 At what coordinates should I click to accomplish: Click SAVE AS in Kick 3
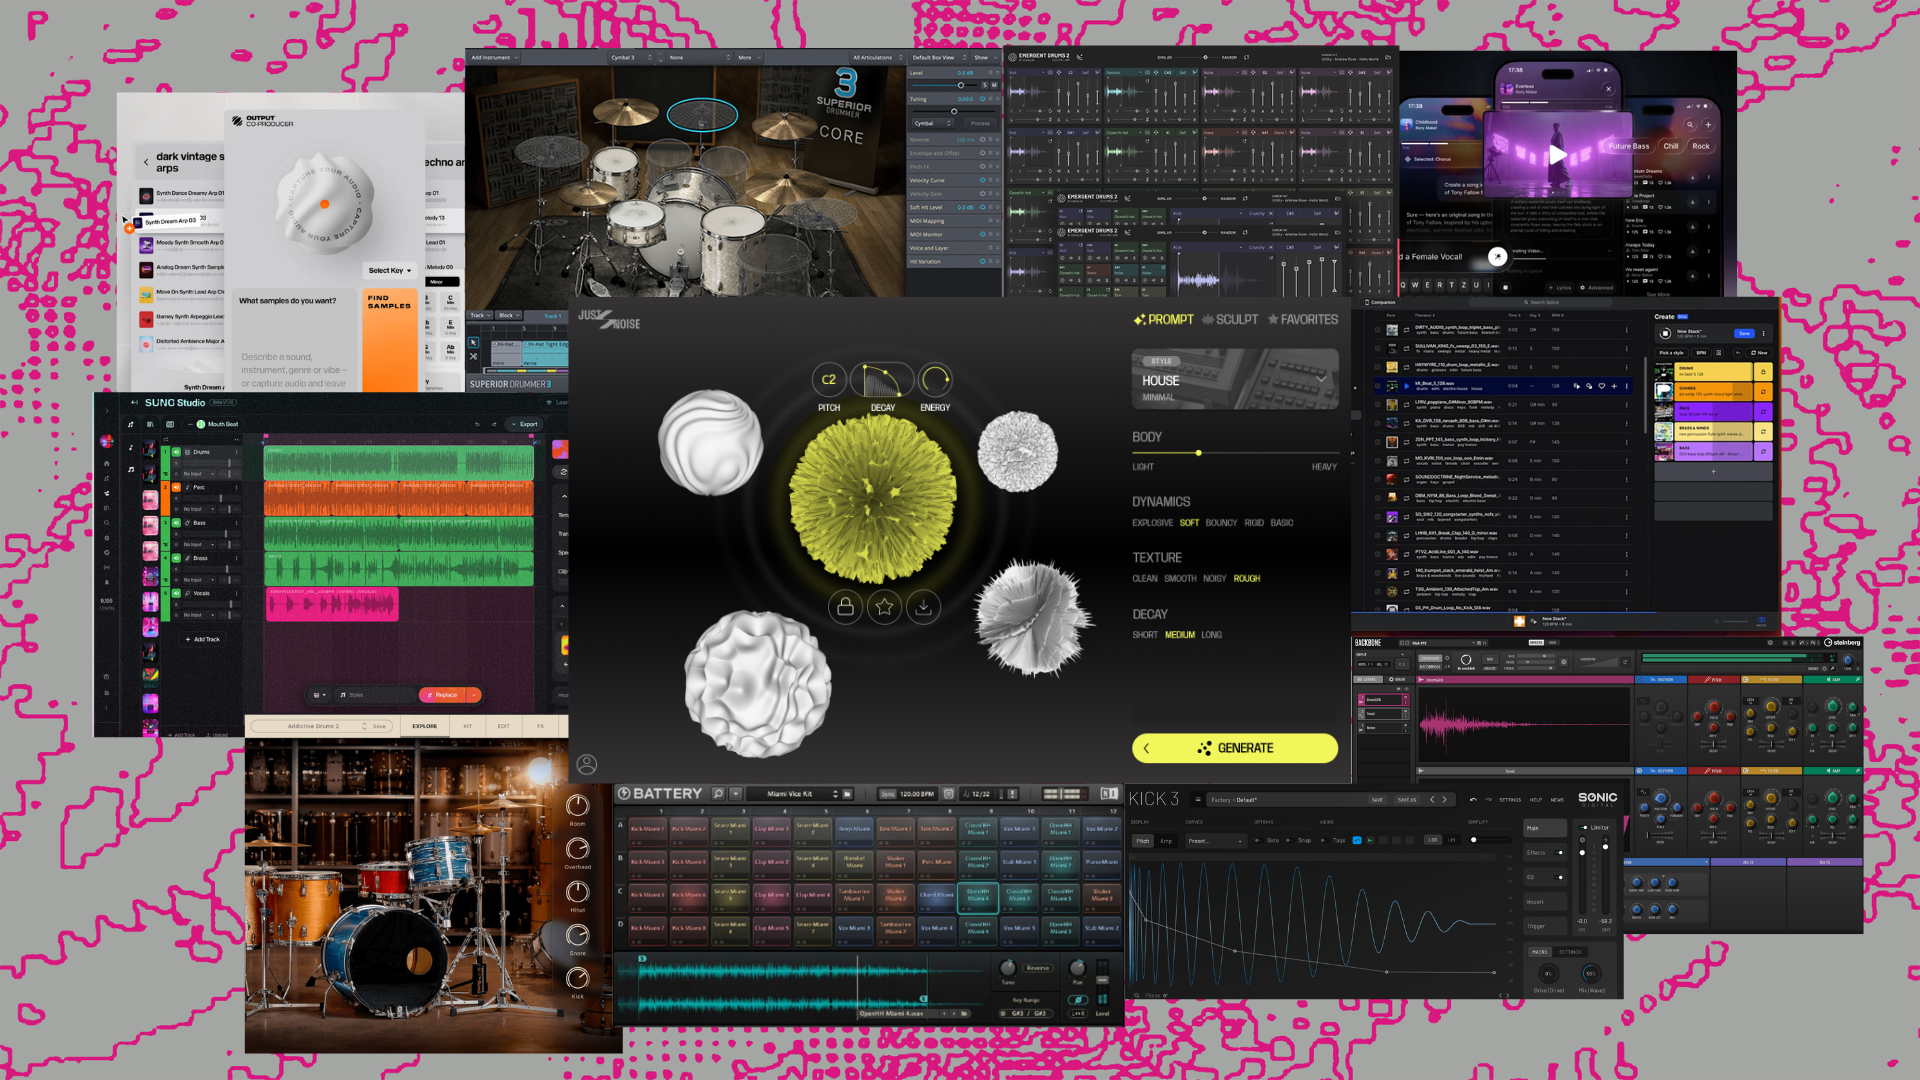point(1406,800)
